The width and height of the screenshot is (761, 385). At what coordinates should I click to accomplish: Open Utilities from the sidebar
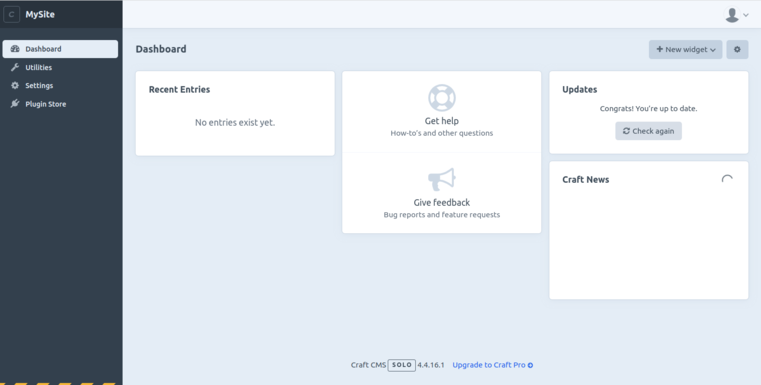[x=60, y=67]
